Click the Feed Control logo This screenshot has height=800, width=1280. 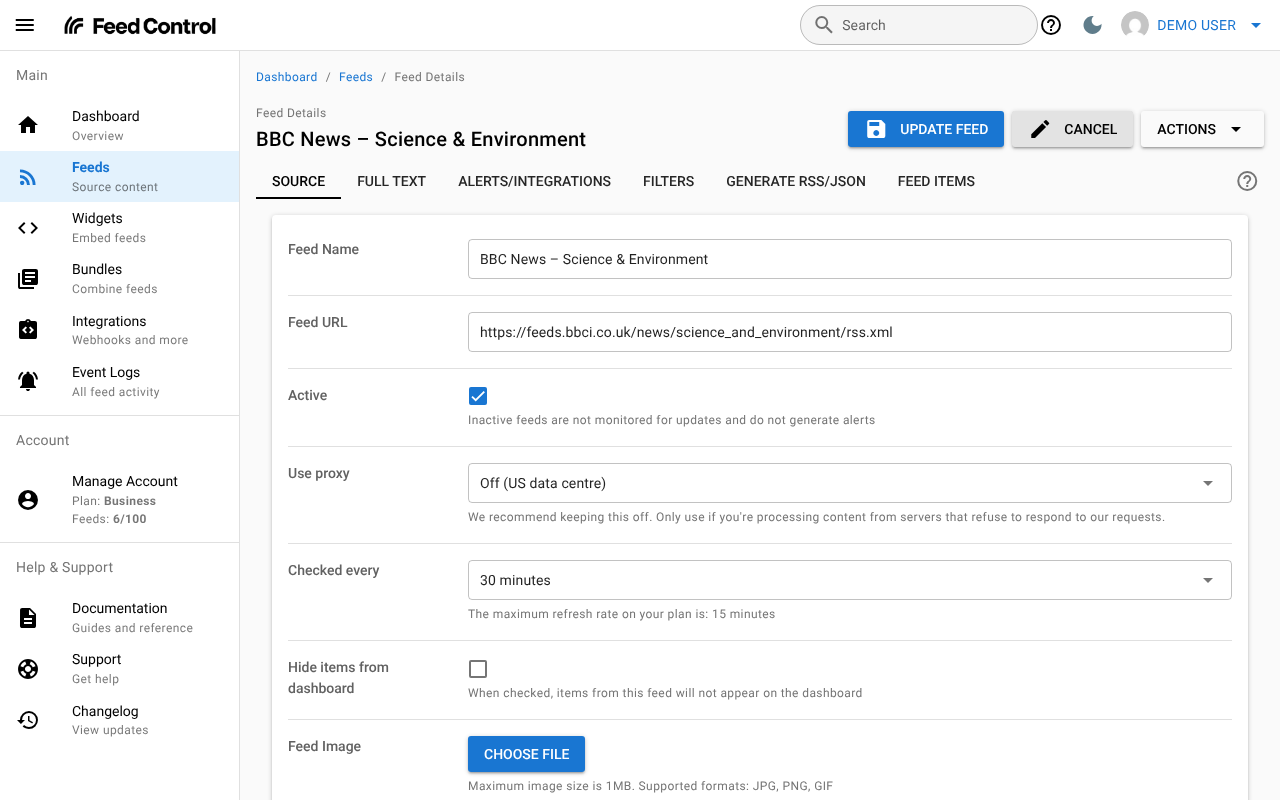coord(140,26)
